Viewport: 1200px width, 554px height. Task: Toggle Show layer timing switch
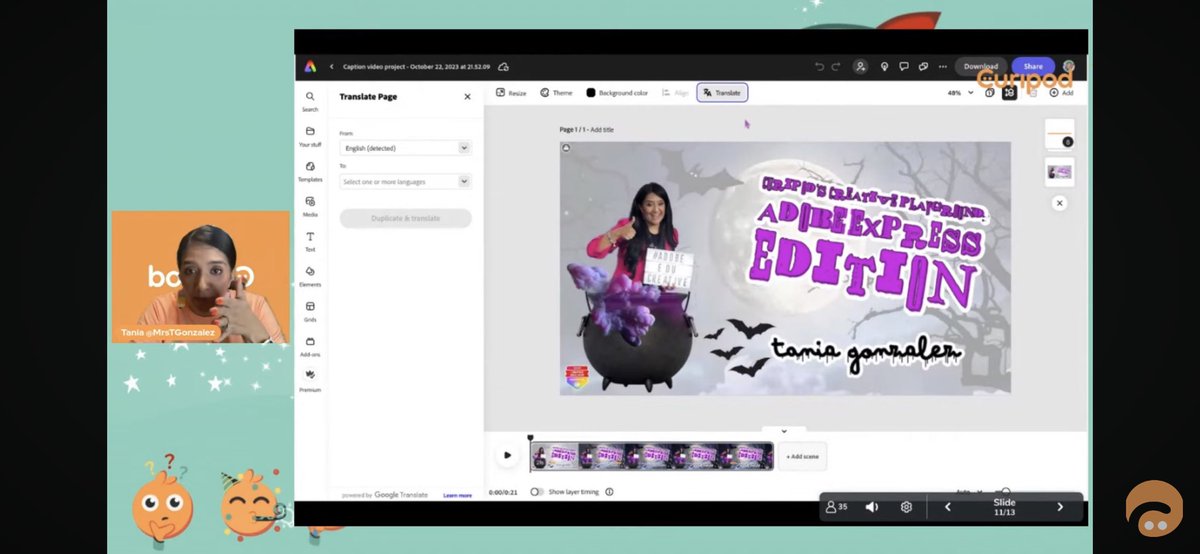(x=537, y=492)
